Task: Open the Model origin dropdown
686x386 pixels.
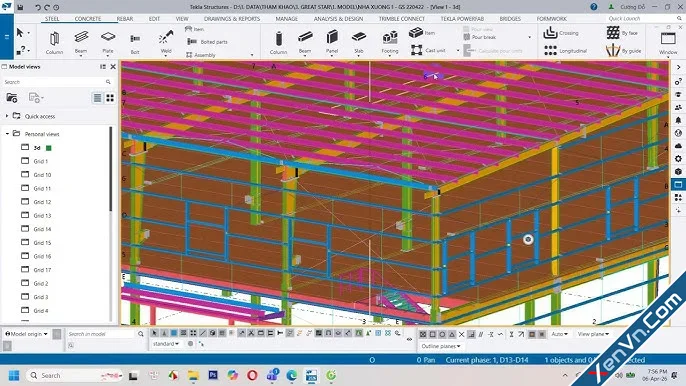Action: pyautogui.click(x=27, y=333)
